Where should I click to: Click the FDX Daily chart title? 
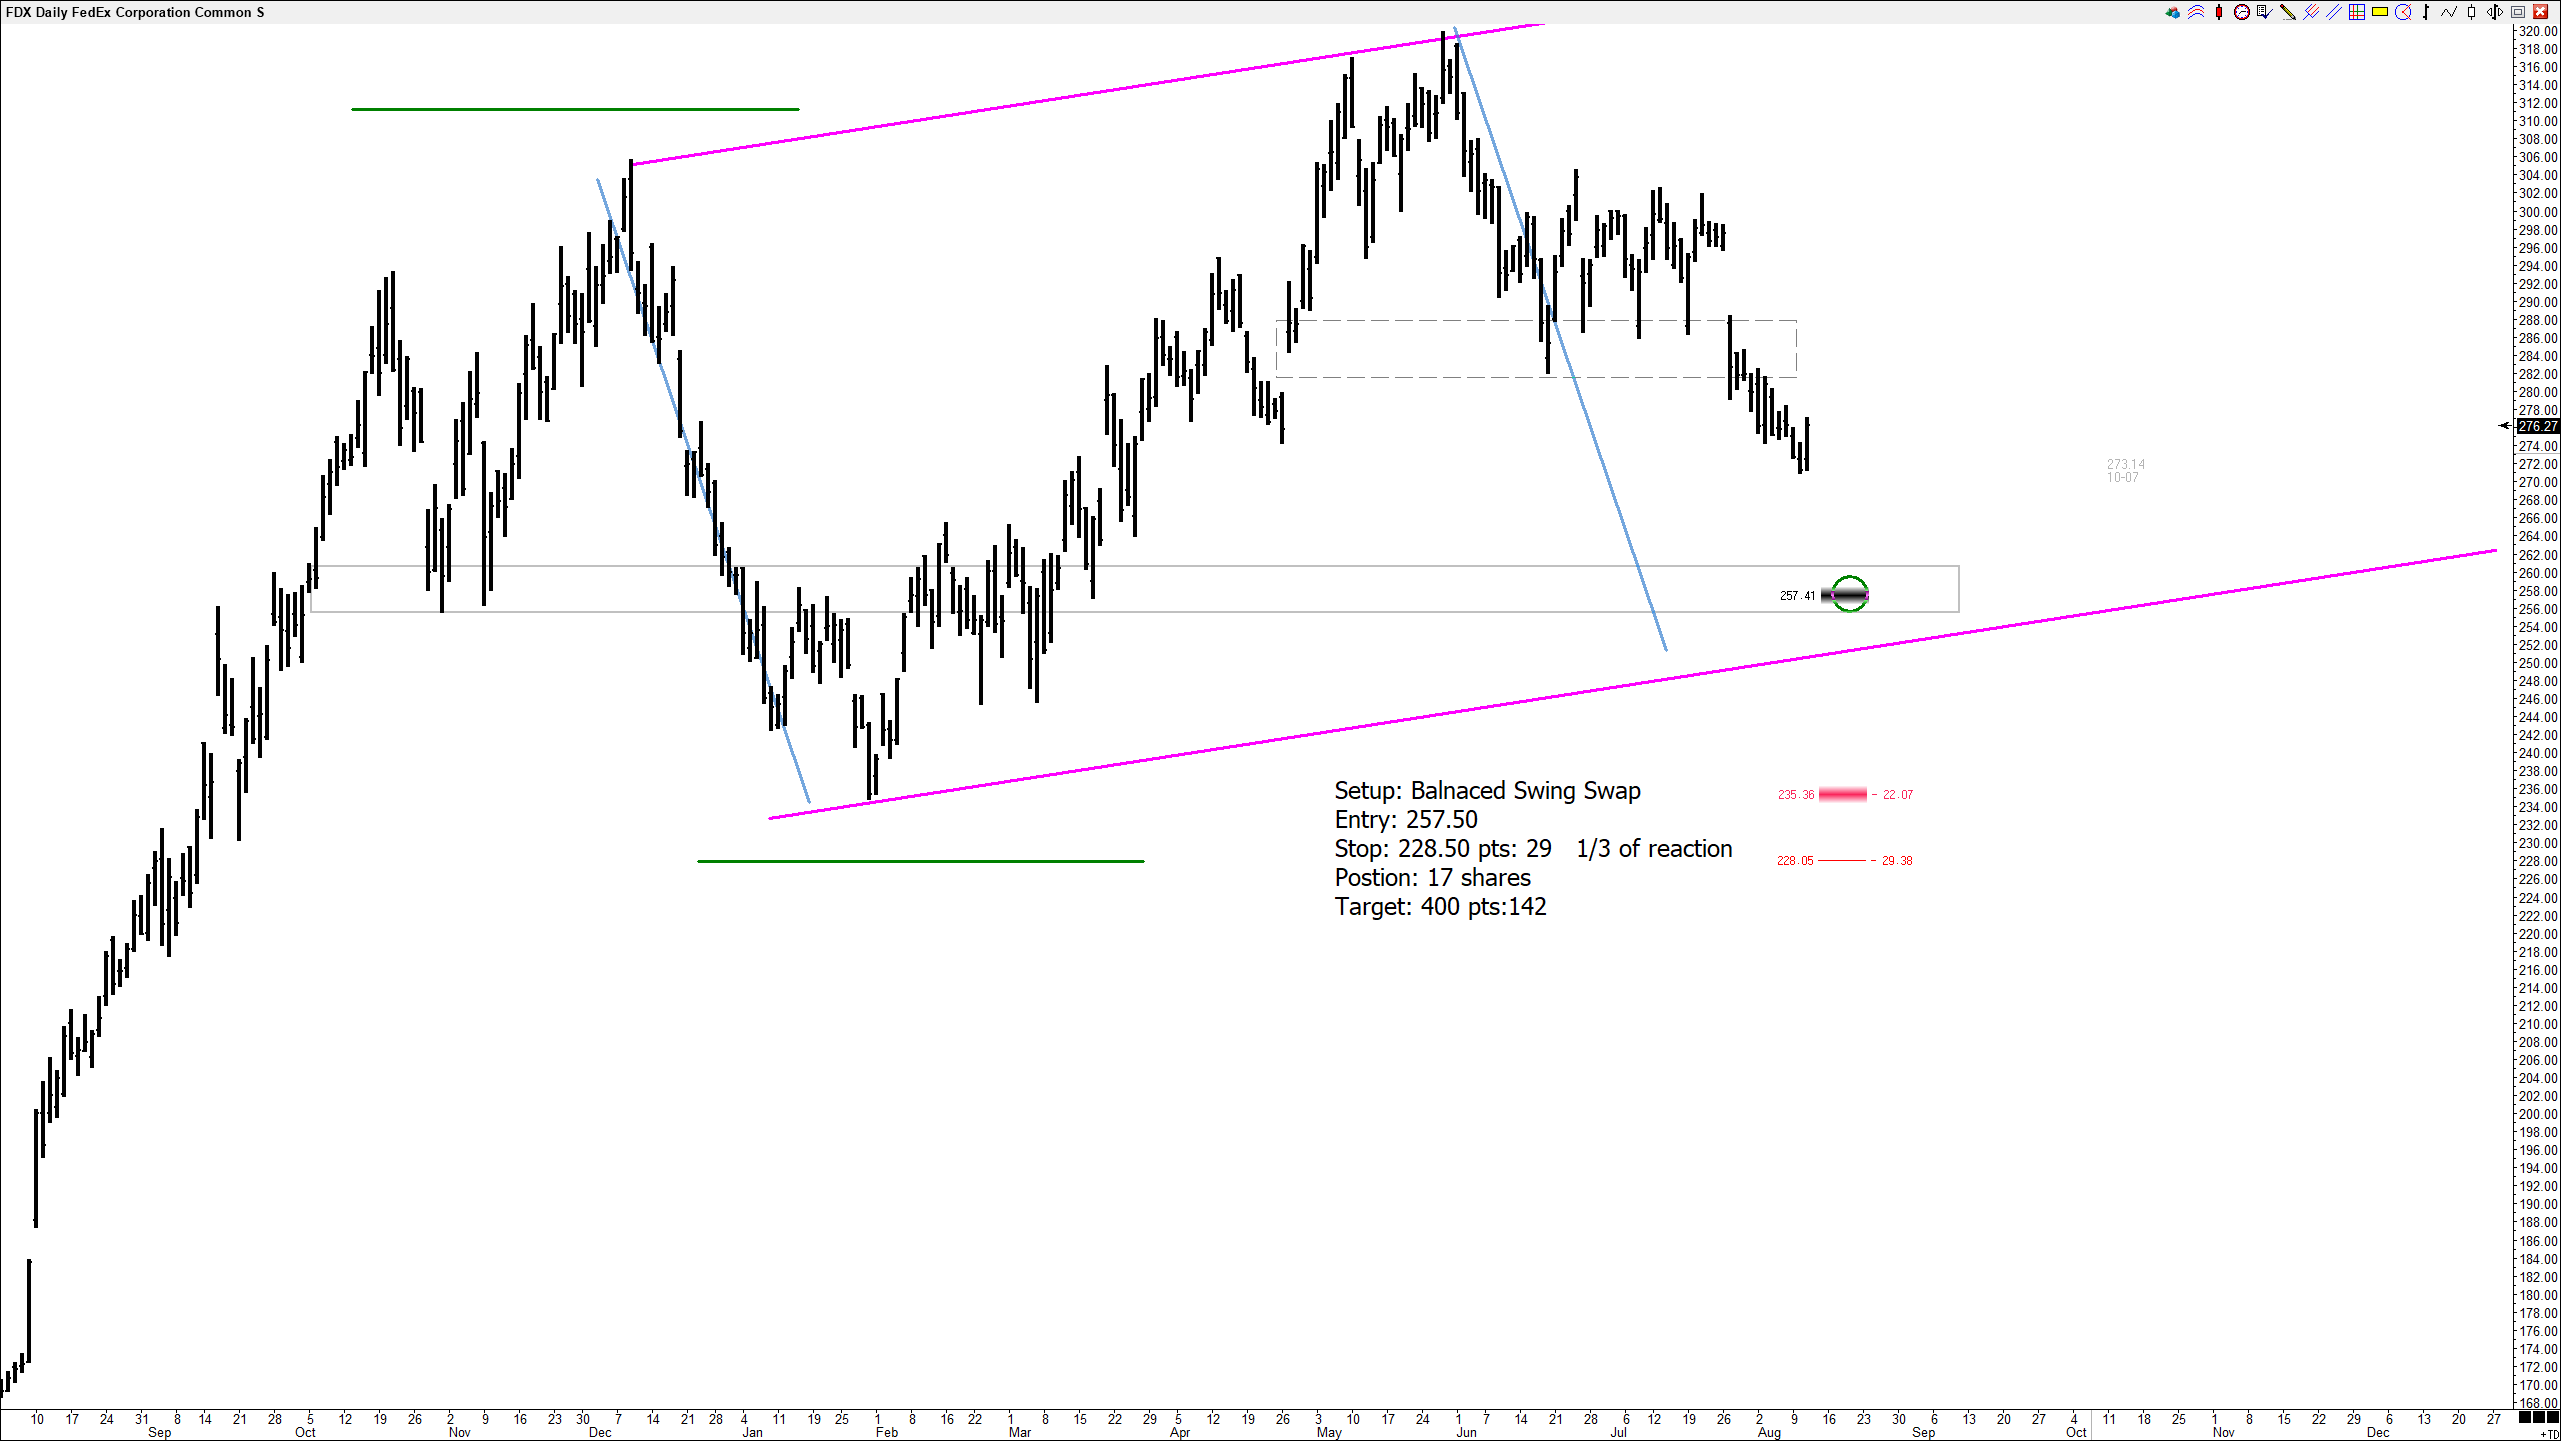(134, 12)
